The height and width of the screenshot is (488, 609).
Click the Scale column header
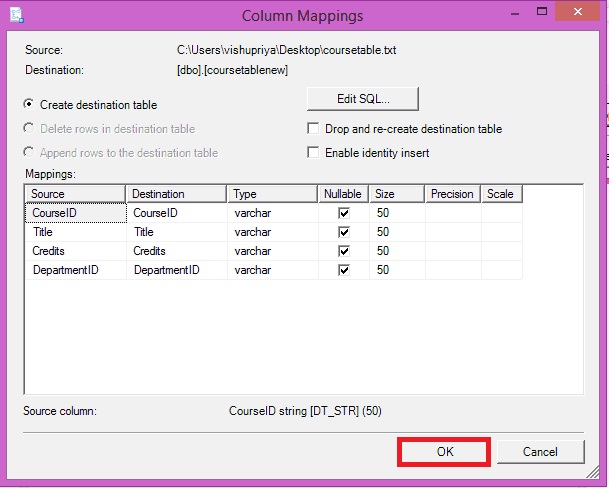tap(502, 194)
